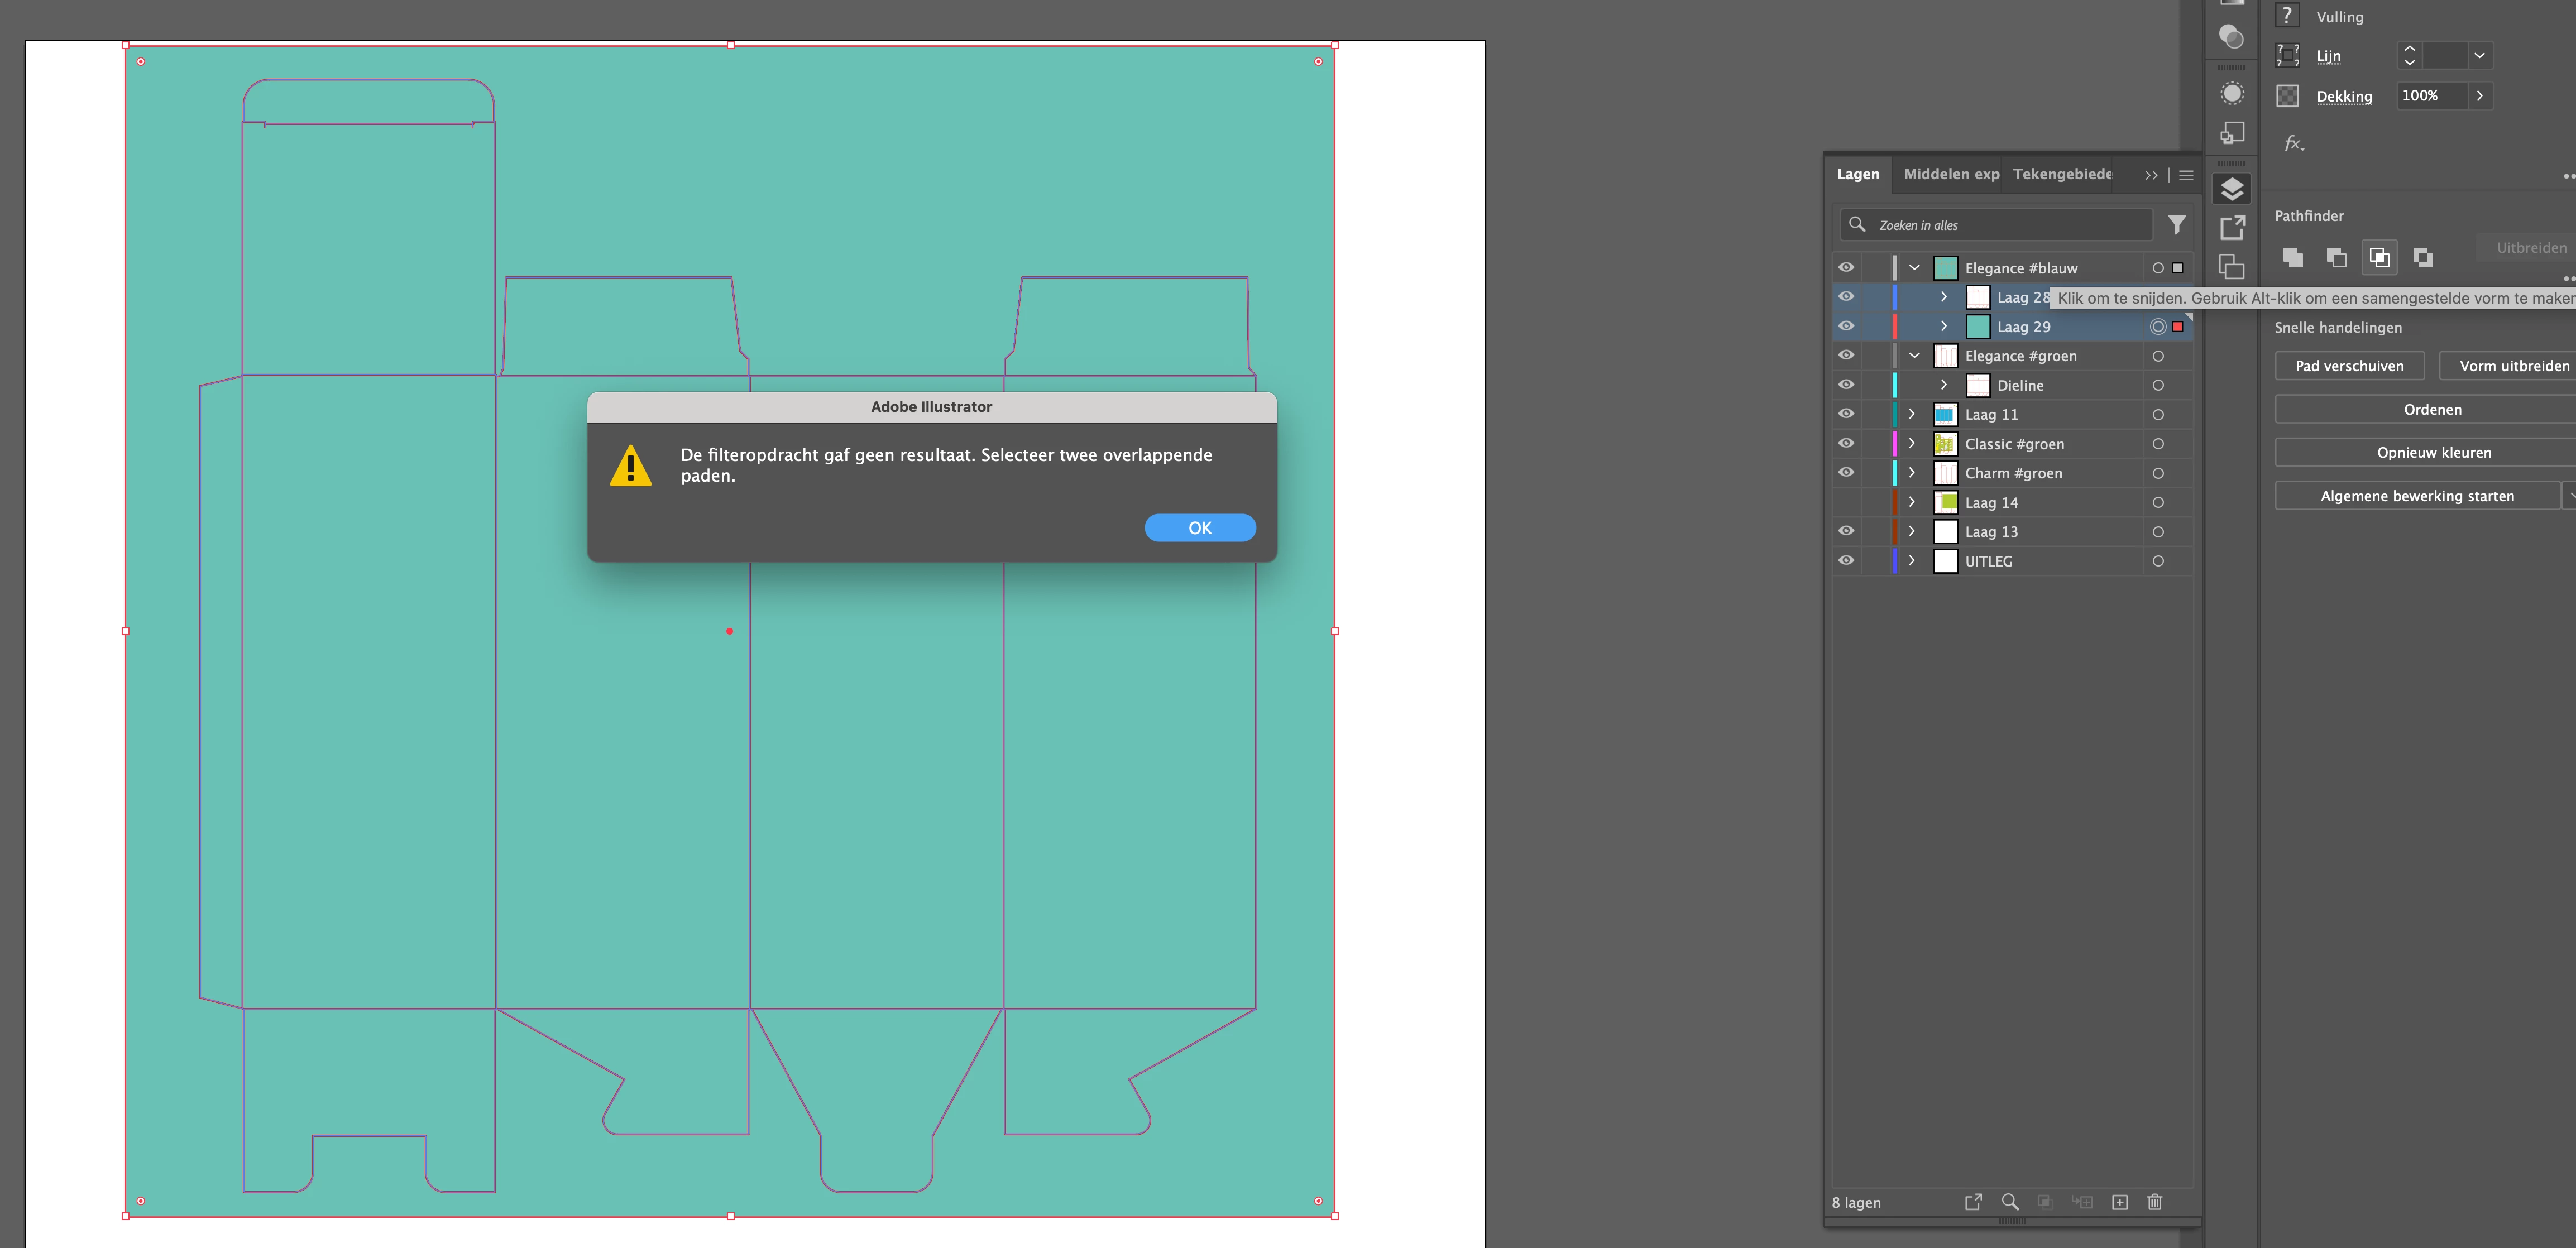Click the new layer plus icon

2119,1202
